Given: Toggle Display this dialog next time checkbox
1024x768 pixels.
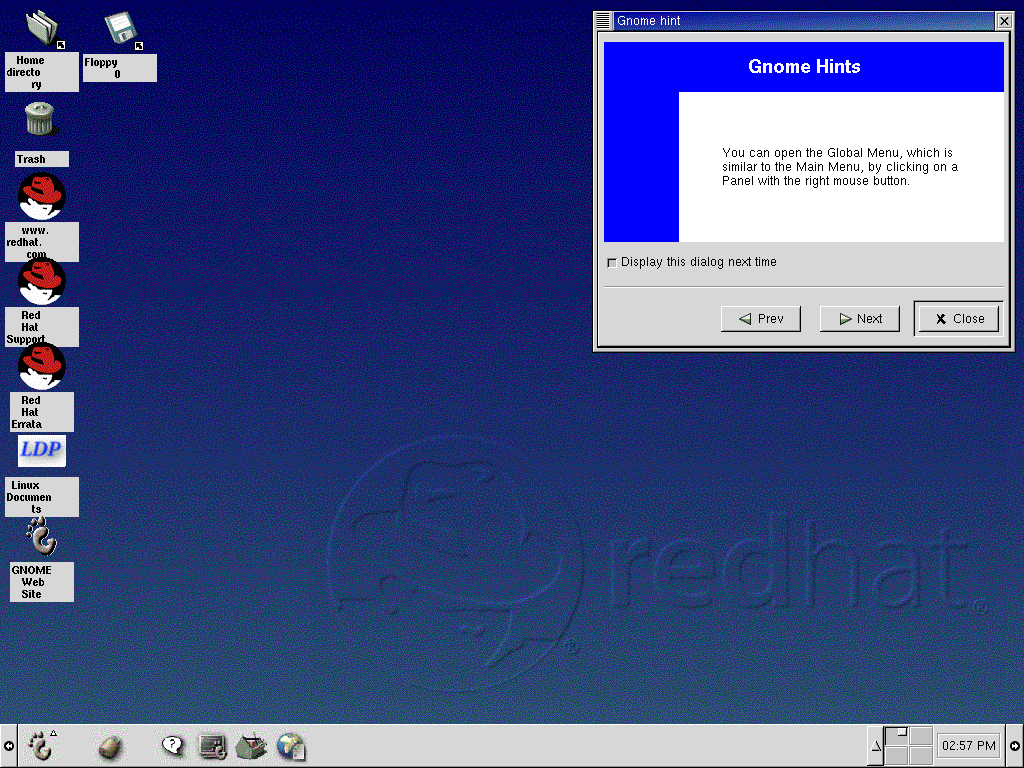Looking at the screenshot, I should click(x=612, y=263).
